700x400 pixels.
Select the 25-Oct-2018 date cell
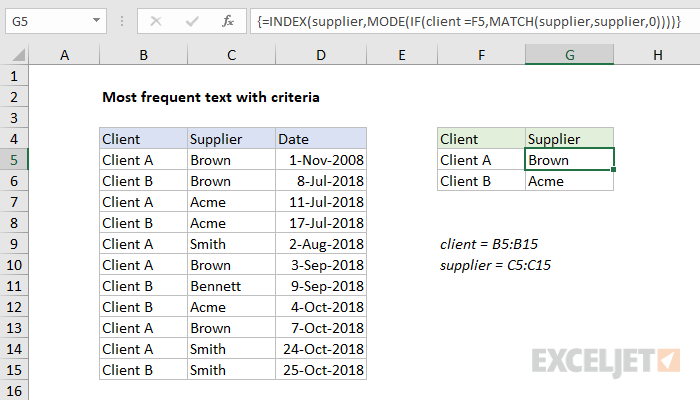click(x=321, y=370)
